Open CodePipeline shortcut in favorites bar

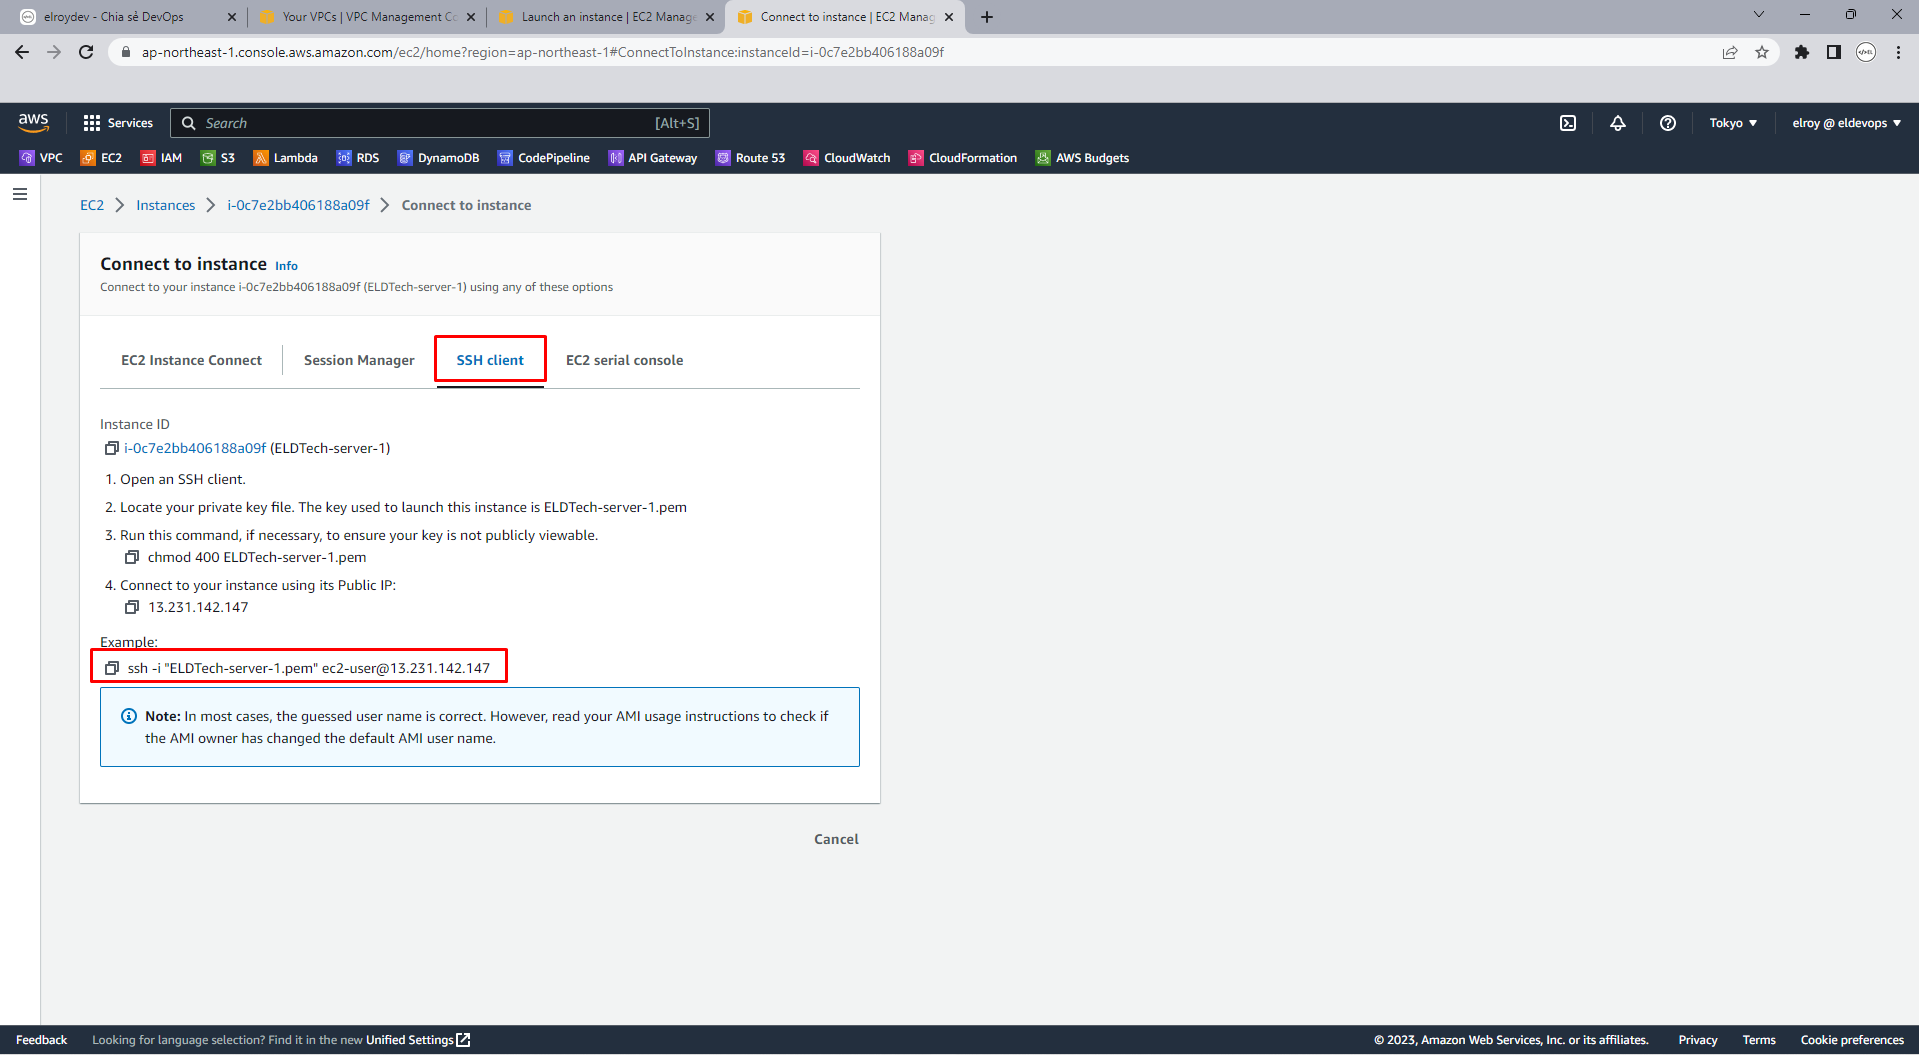[543, 158]
